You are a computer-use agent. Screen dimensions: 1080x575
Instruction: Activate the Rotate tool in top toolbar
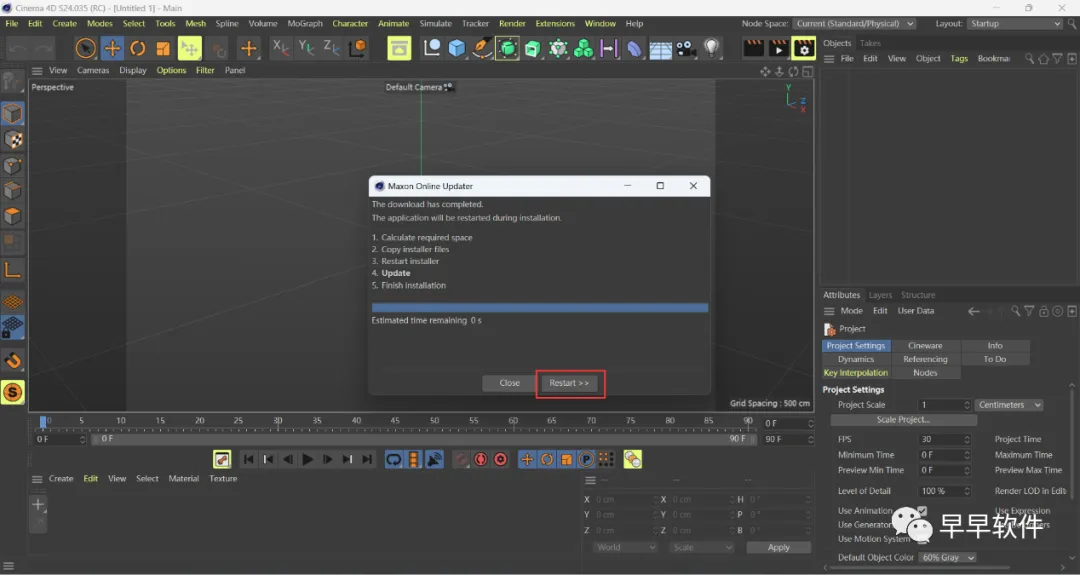138,49
